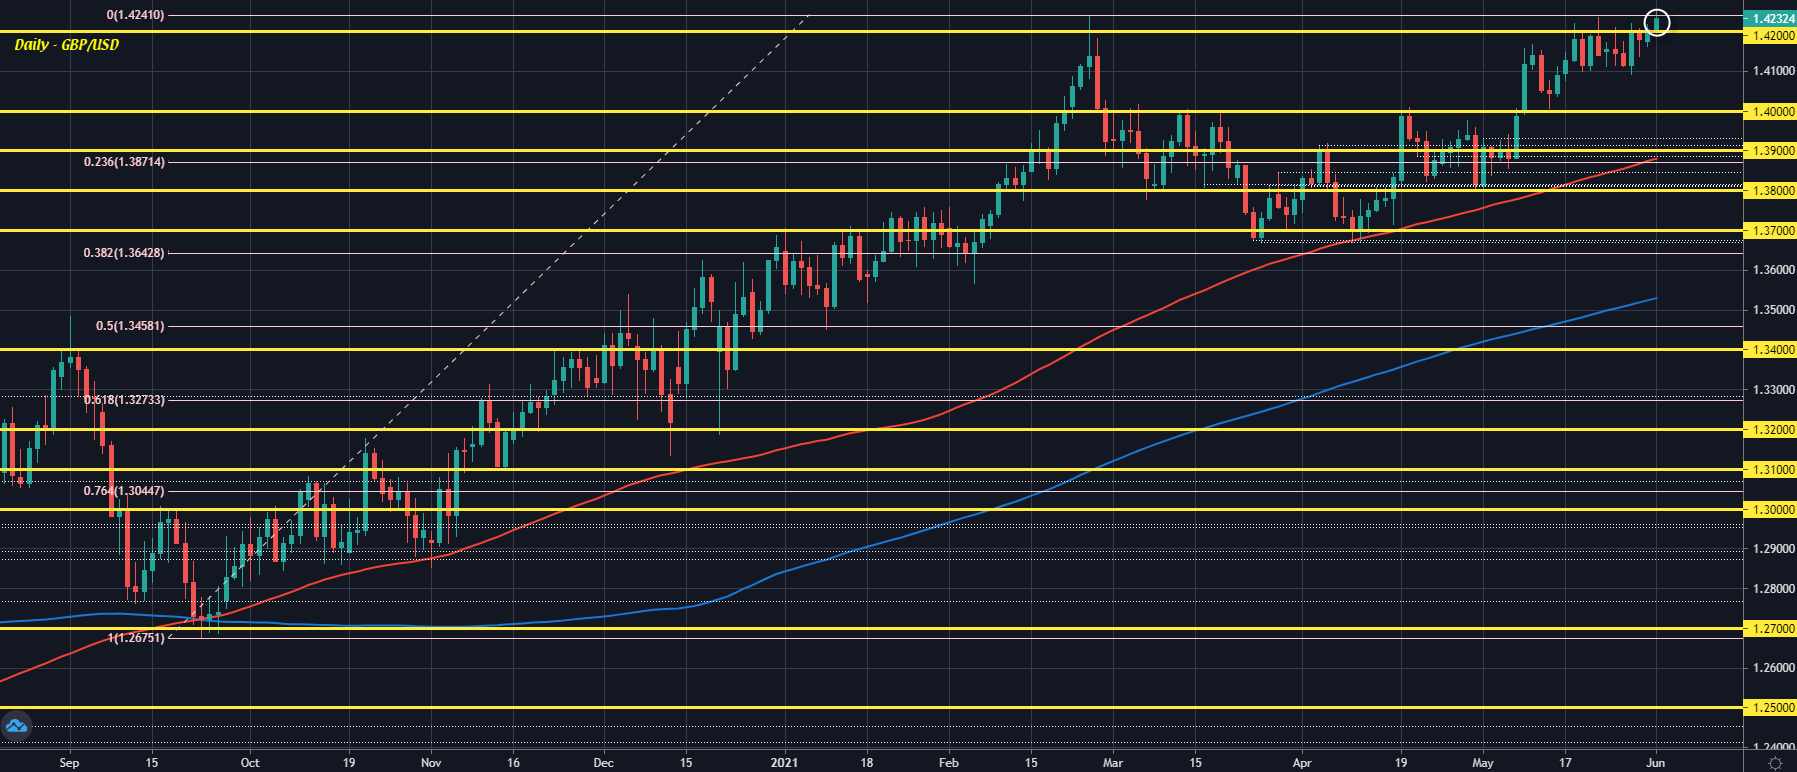The image size is (1797, 772).
Task: Select Fibonacci label 0(1.42410)
Action: coord(135,15)
